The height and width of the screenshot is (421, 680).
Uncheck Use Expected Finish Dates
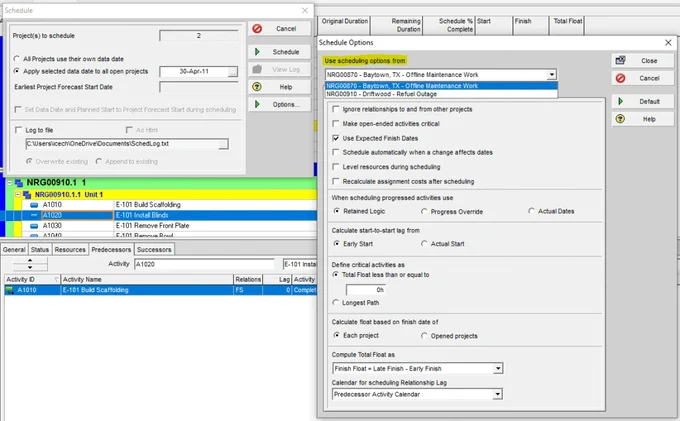point(335,138)
